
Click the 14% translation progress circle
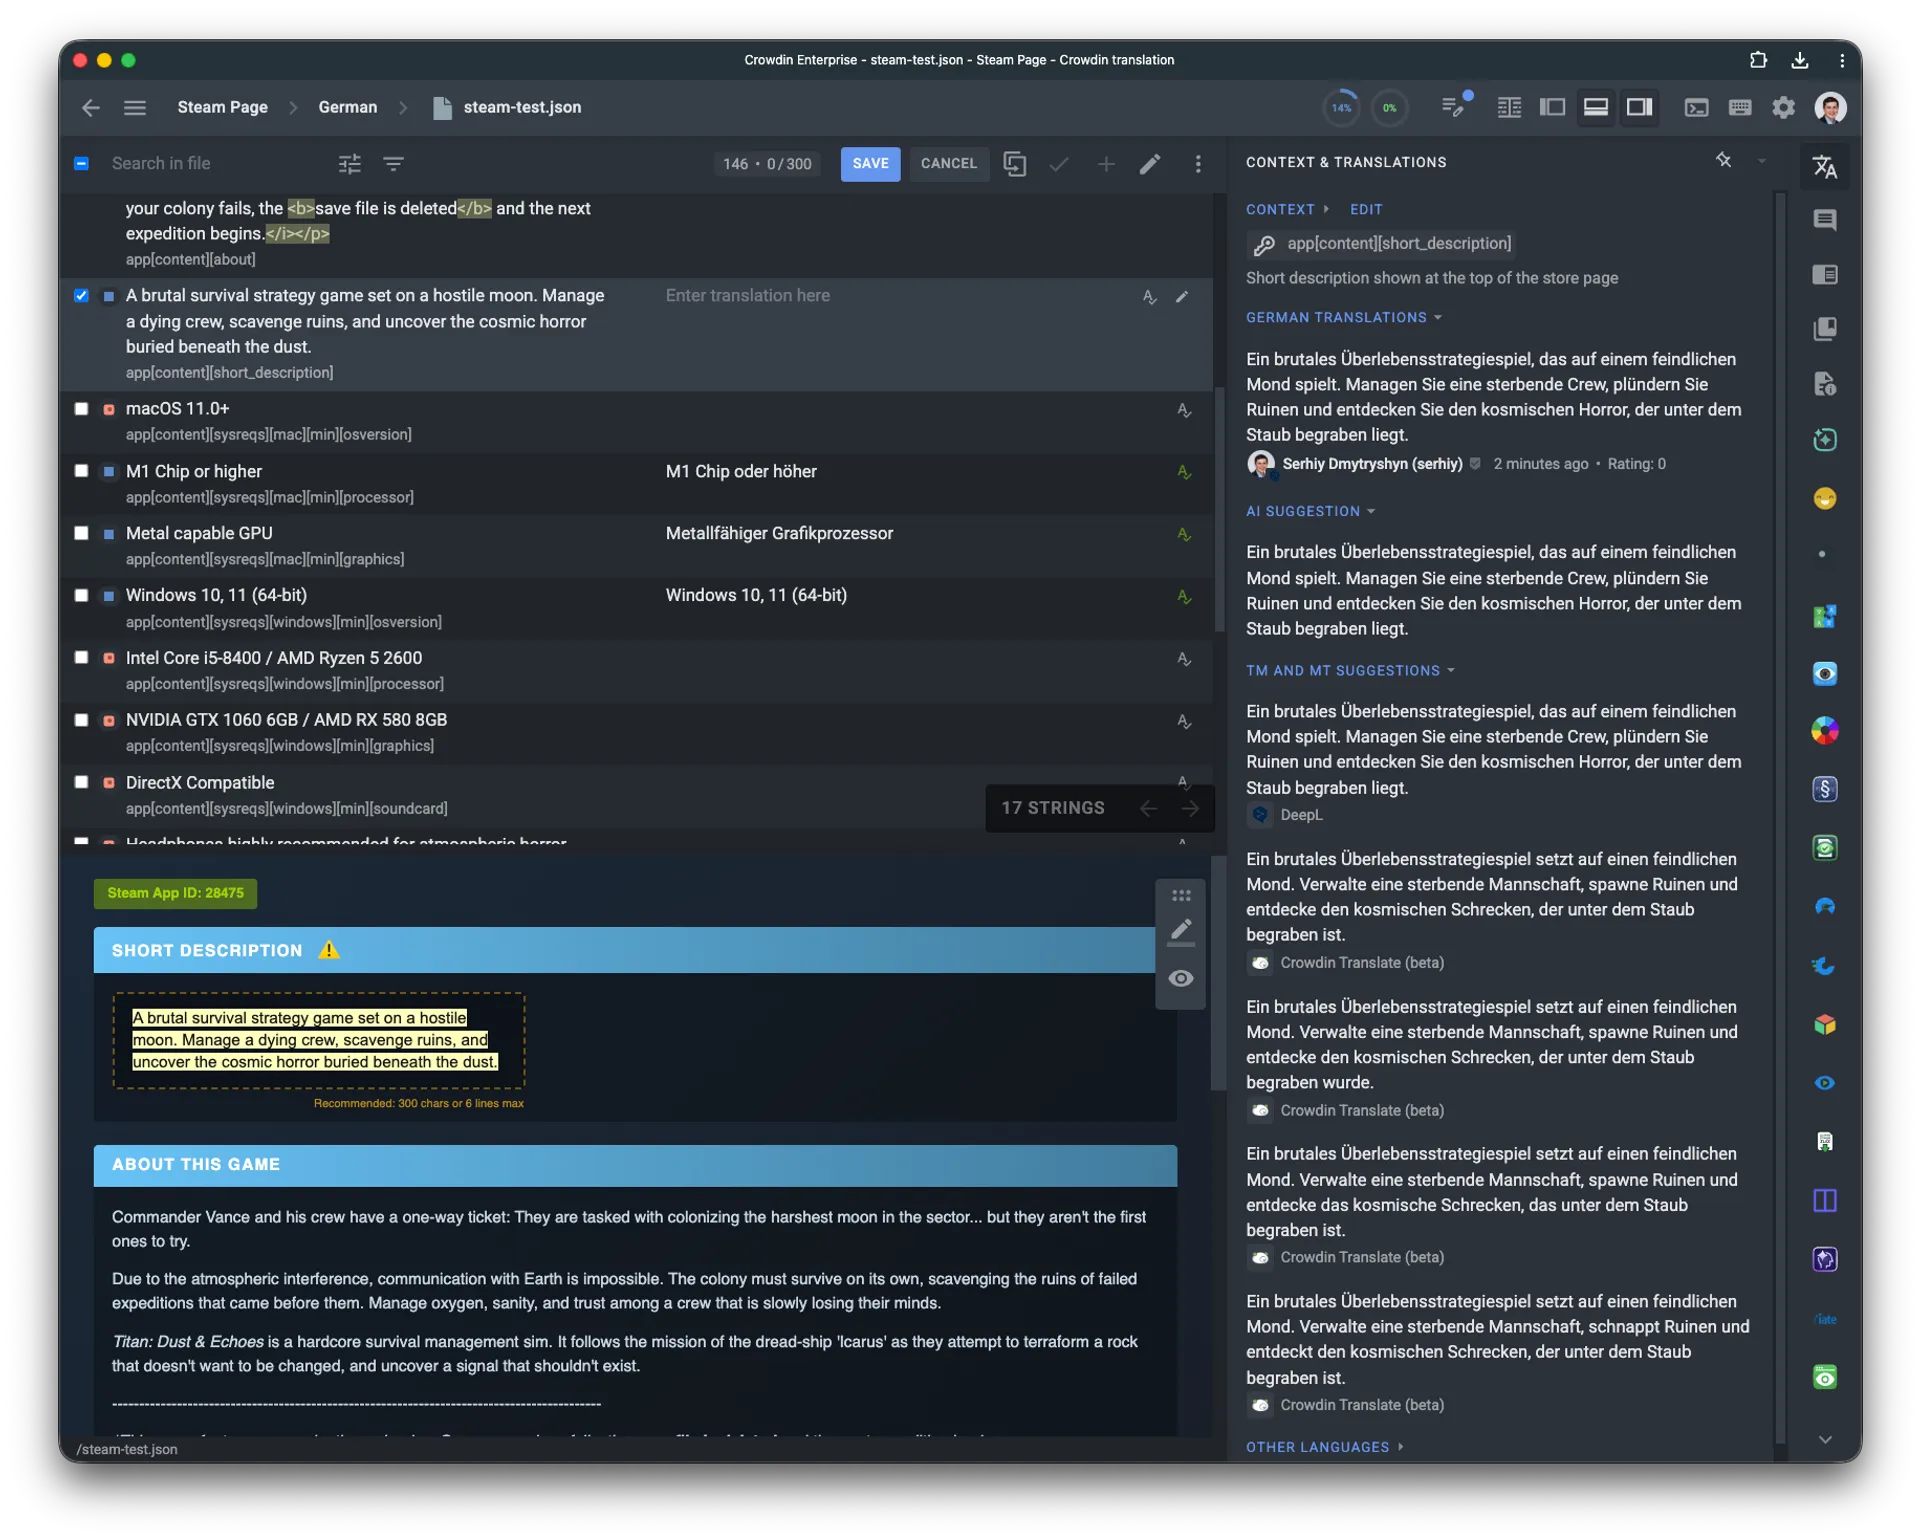tap(1340, 107)
